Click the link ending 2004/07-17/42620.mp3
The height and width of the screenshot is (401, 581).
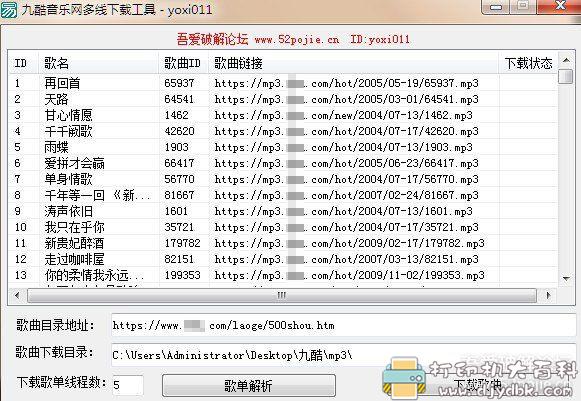(346, 131)
